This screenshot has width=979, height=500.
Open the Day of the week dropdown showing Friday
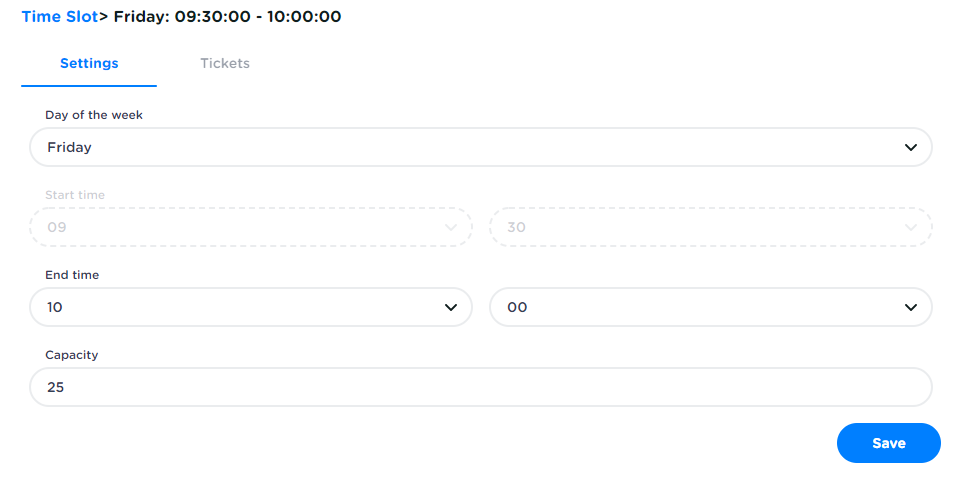[480, 147]
